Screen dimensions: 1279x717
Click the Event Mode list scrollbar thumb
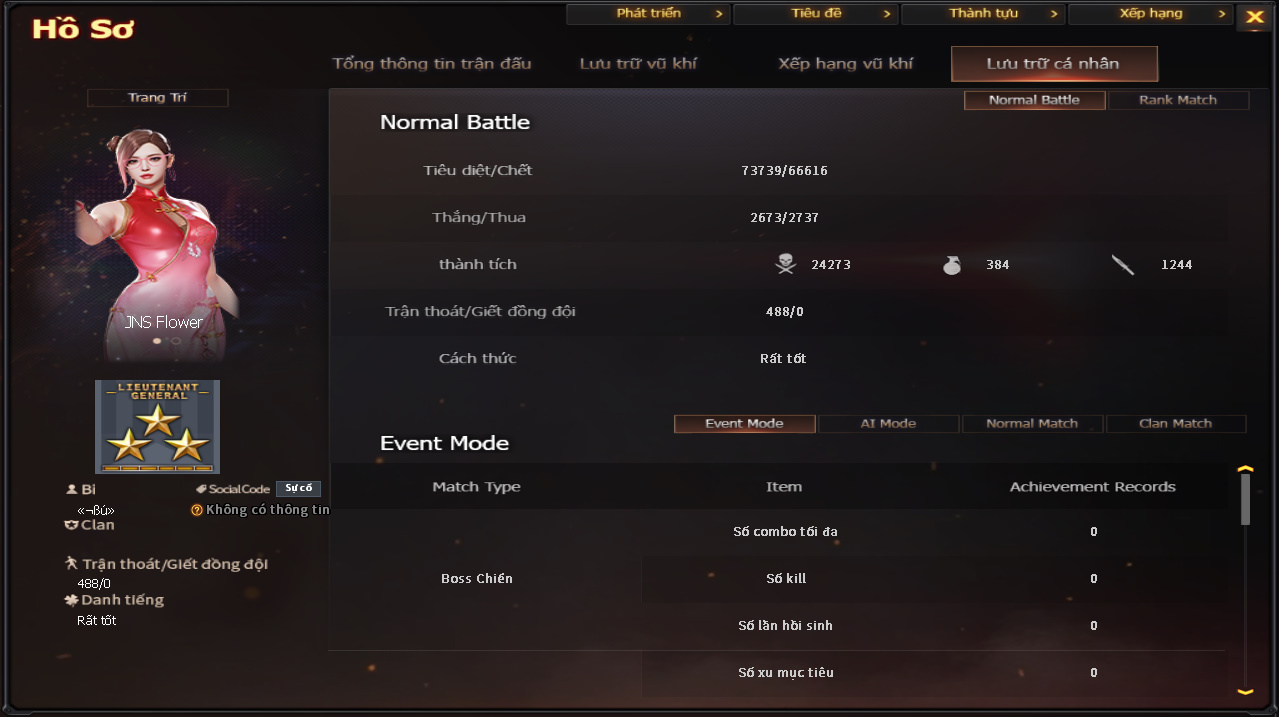[1245, 498]
